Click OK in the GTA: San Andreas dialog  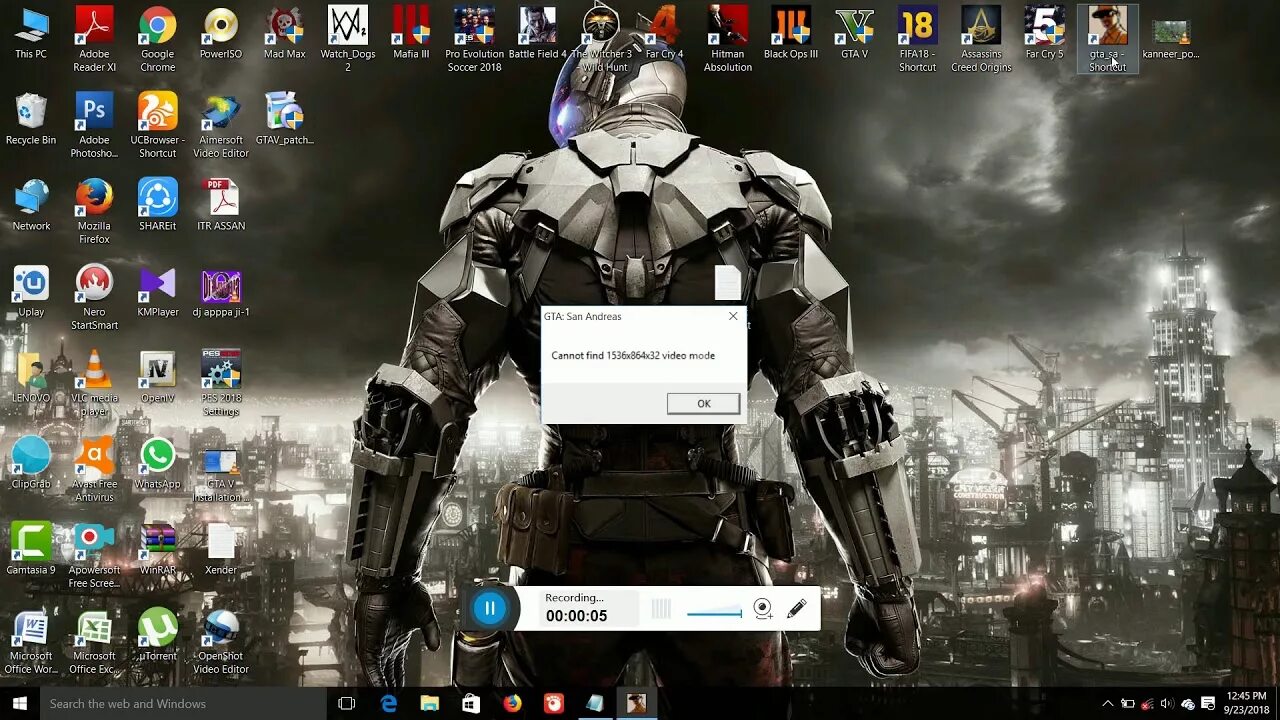pos(703,403)
